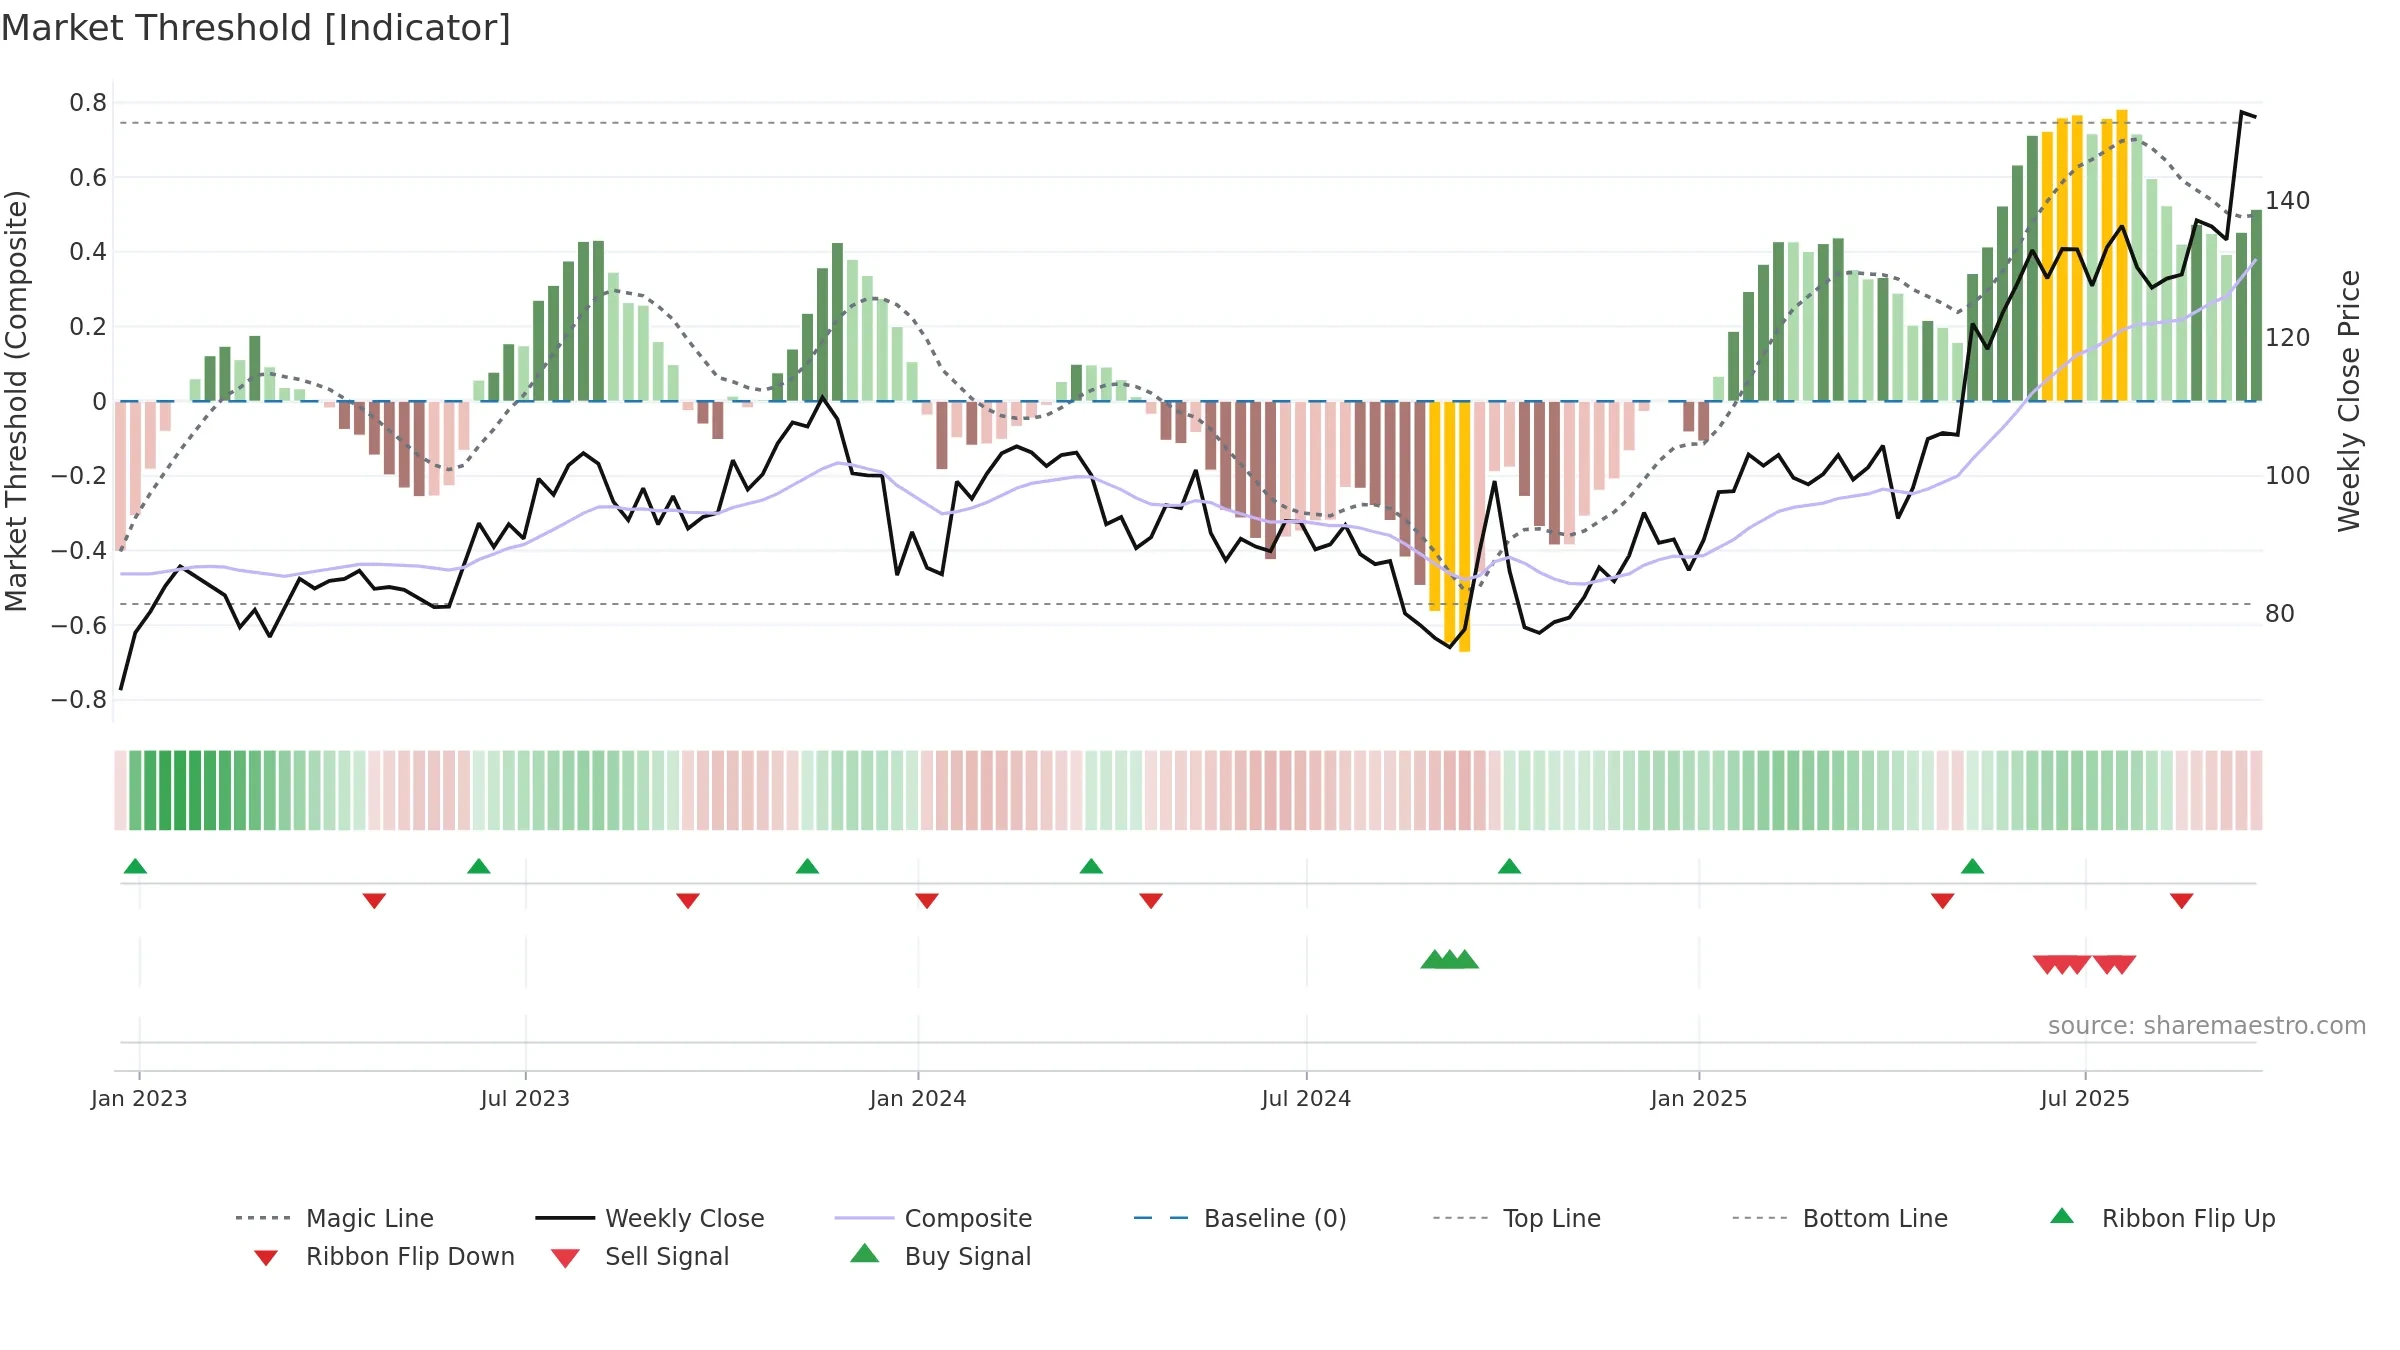Select the ribbon flip up marker in March 2024
The width and height of the screenshot is (2400, 1350).
pos(1091,866)
